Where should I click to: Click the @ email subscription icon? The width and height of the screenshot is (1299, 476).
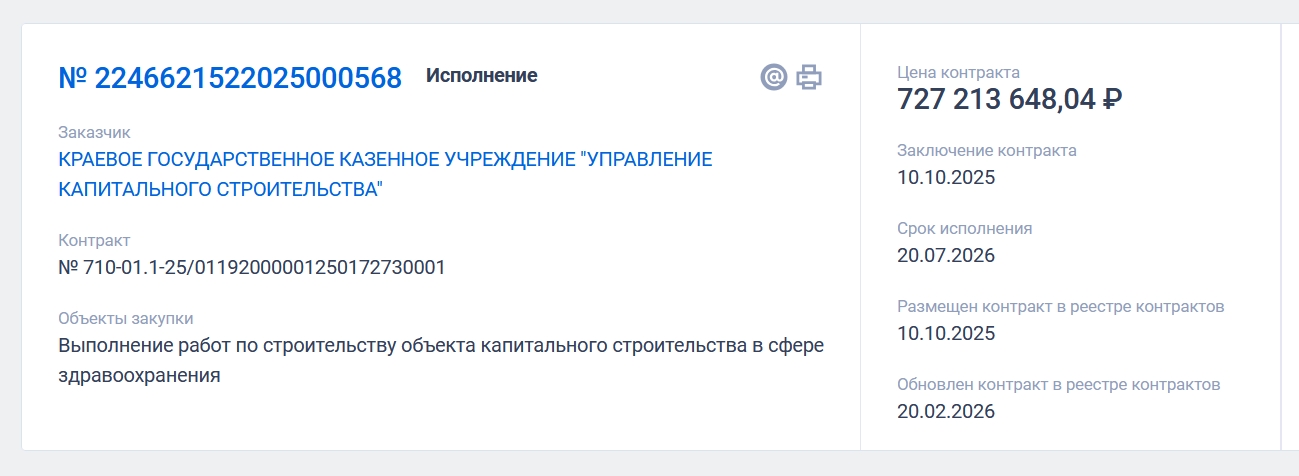pos(774,77)
